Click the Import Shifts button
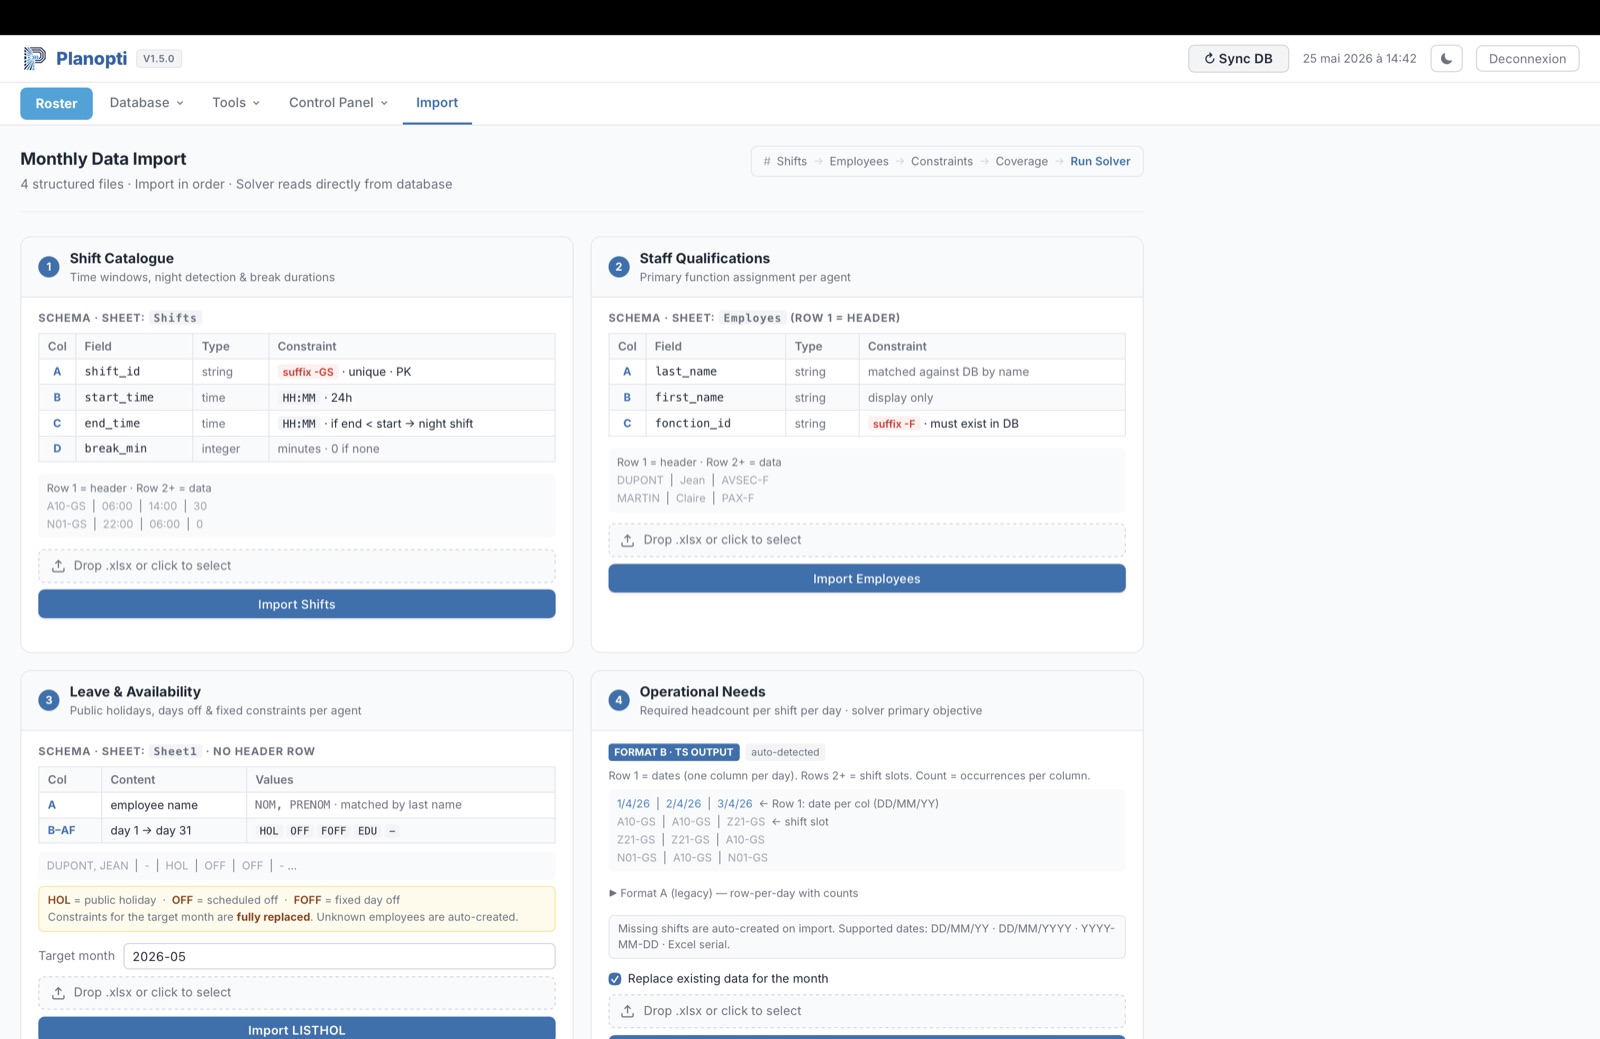This screenshot has height=1039, width=1600. [297, 604]
